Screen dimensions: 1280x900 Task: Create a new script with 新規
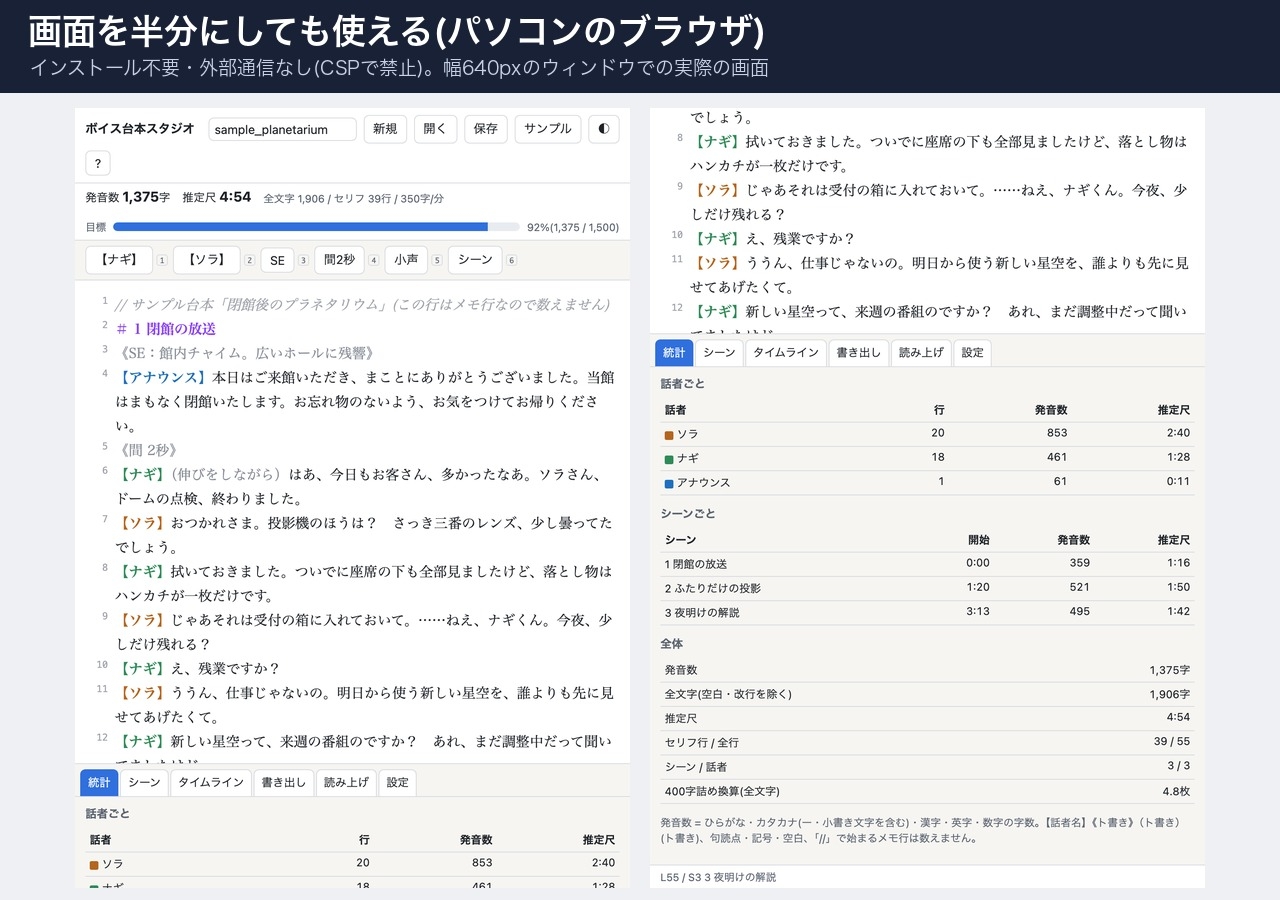click(385, 129)
